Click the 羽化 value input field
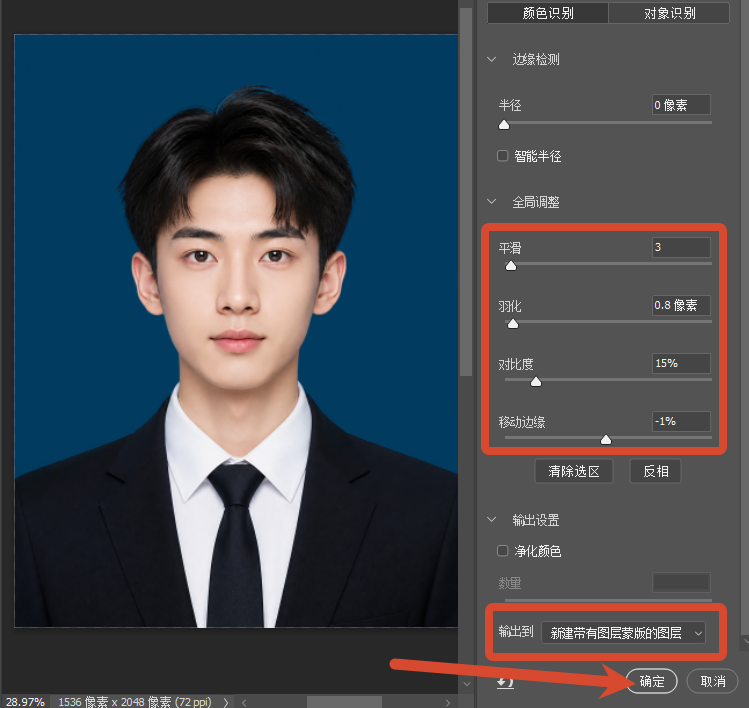The width and height of the screenshot is (749, 708). tap(681, 305)
